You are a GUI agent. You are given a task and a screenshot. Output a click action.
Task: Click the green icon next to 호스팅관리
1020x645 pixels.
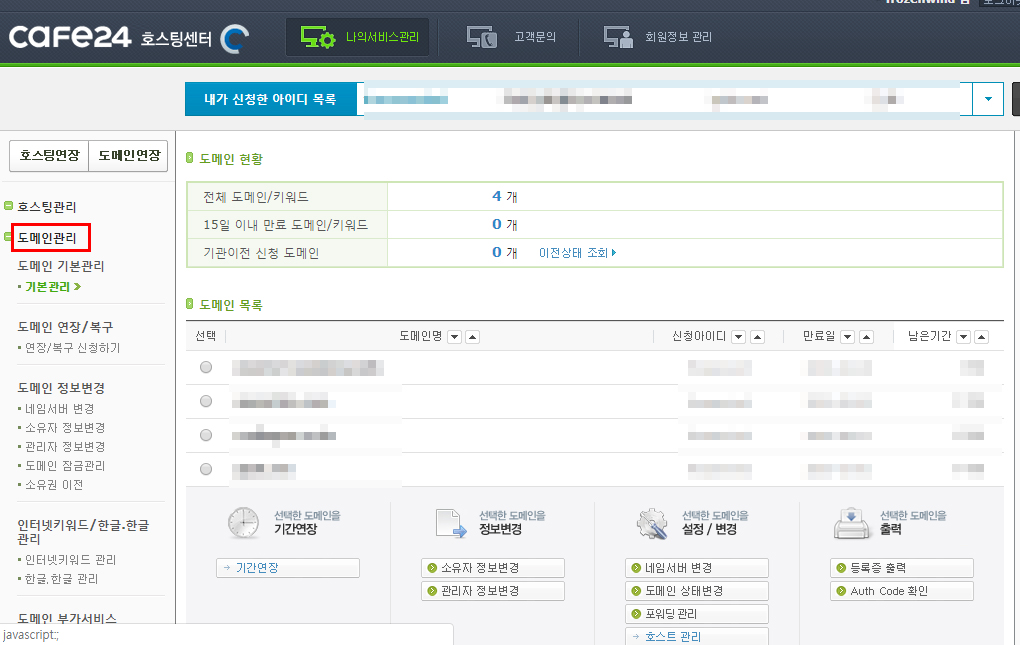[x=8, y=206]
